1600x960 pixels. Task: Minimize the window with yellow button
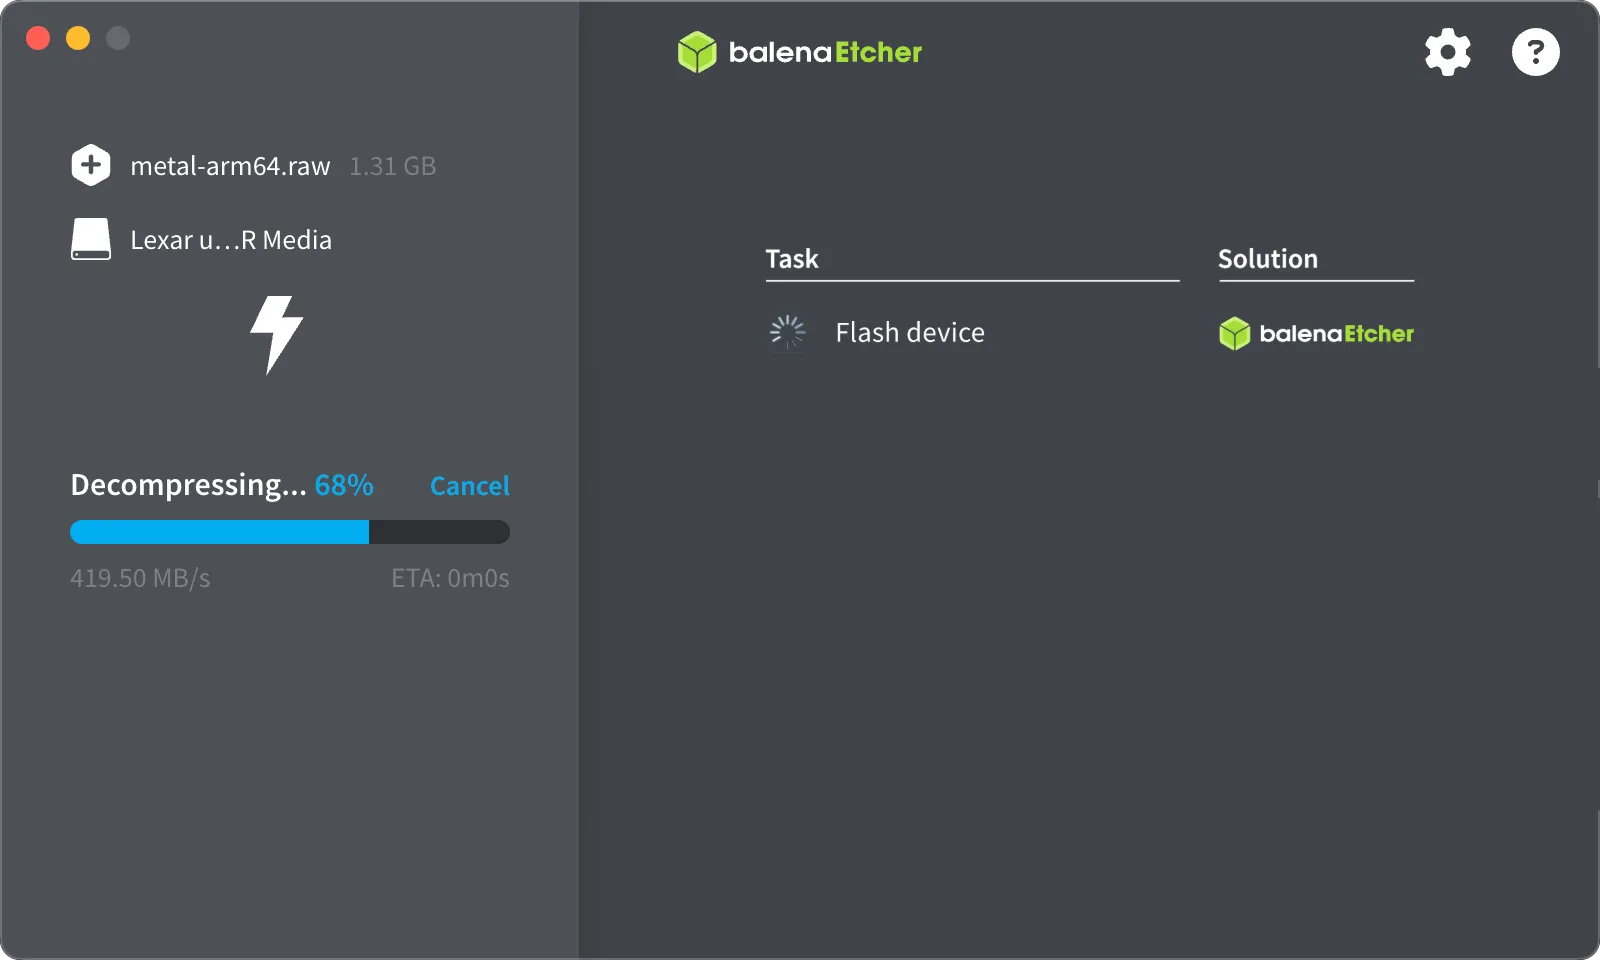78,38
